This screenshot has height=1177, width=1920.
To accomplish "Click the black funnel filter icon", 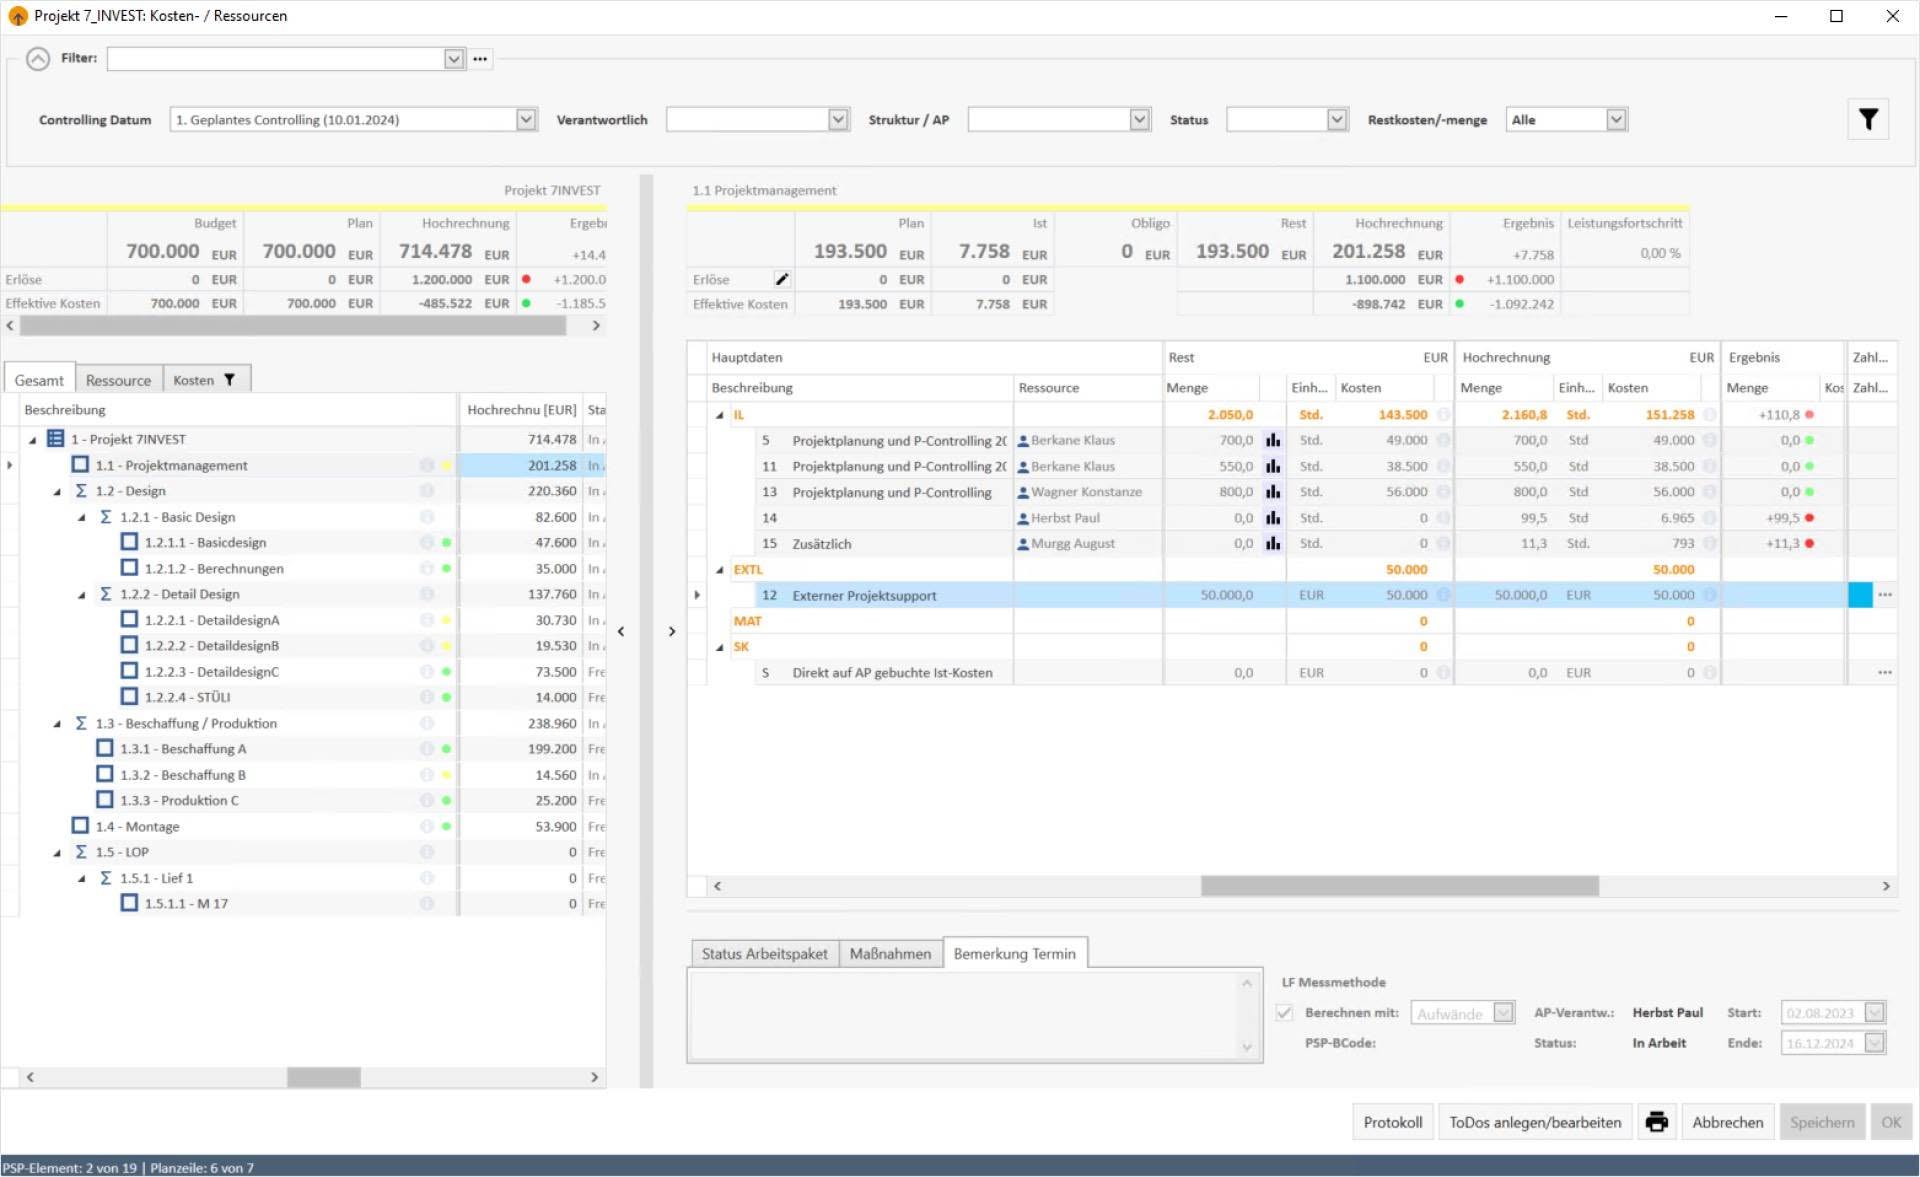I will click(x=1867, y=120).
